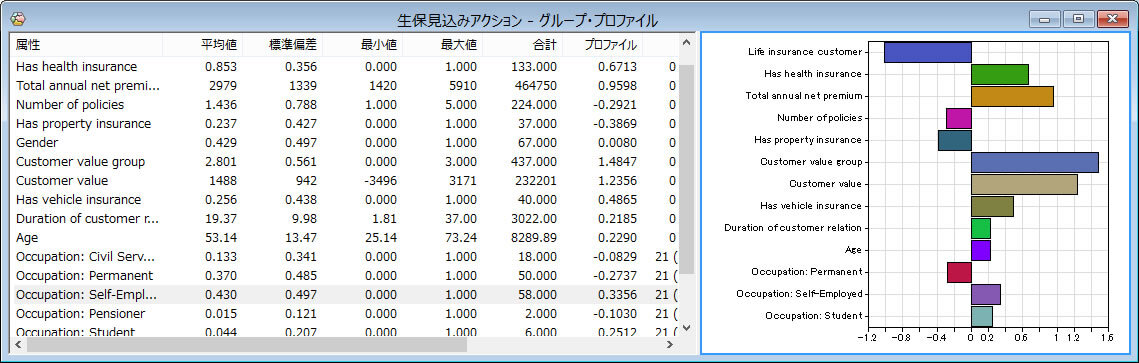
Task: Click the Total annual net premium orange bar
Action: [1012, 96]
